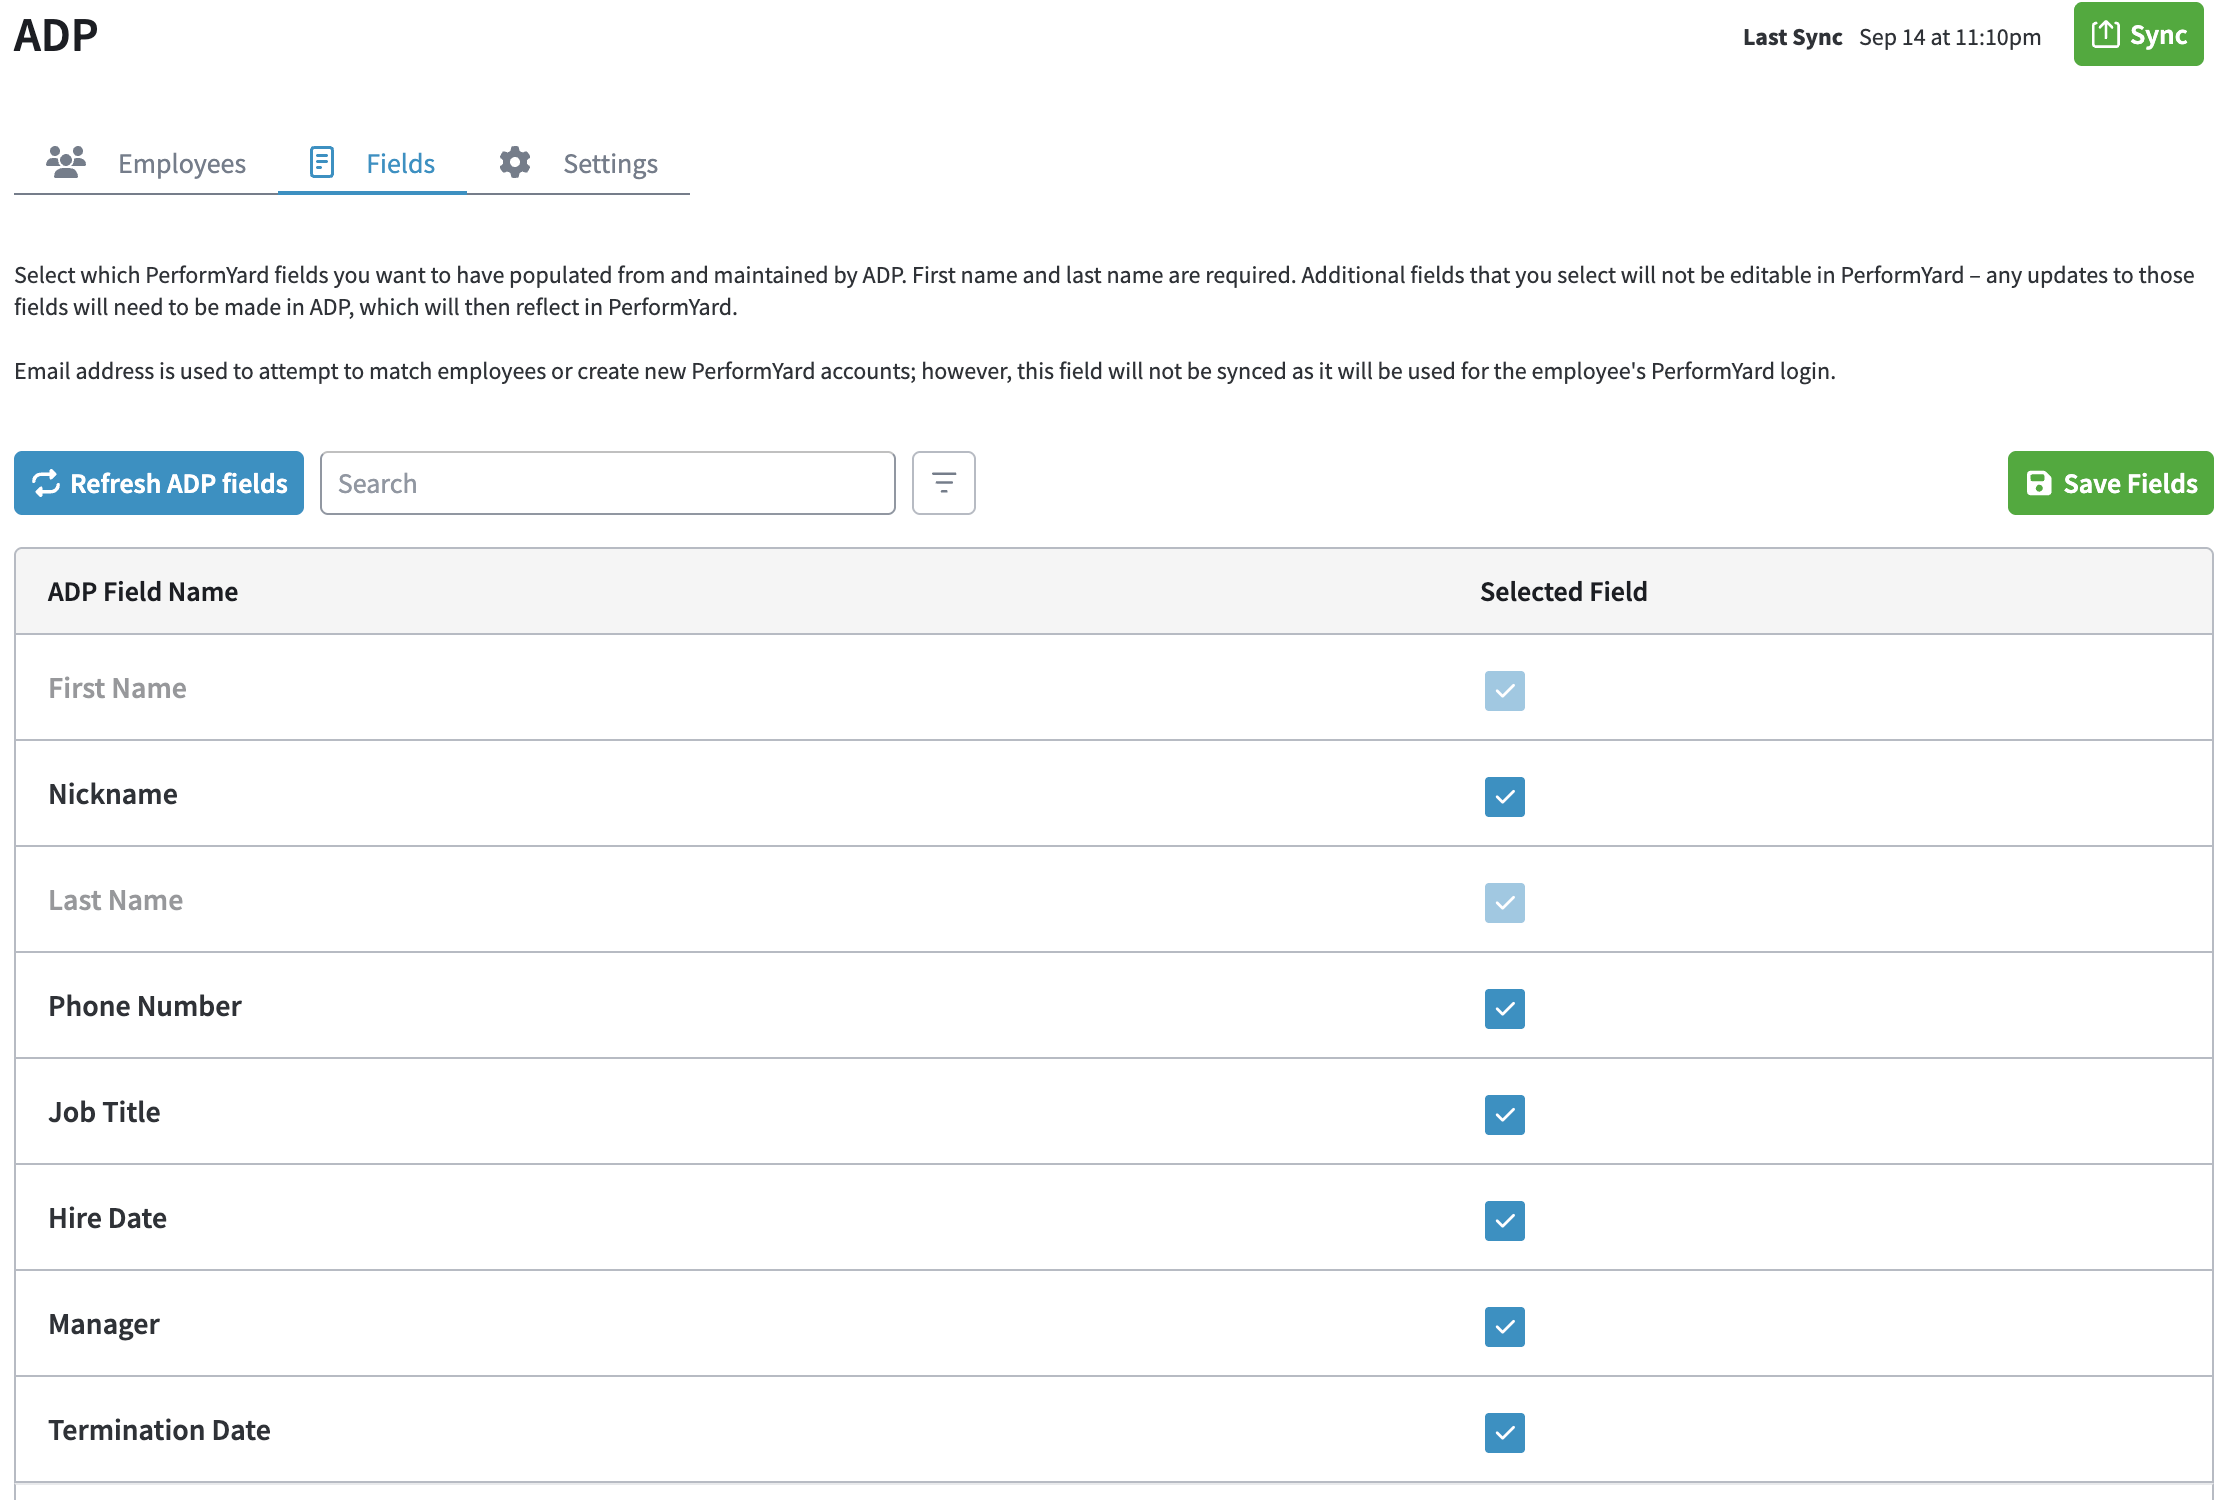Screen dimensions: 2234x1500
Task: Focus the Search input field
Action: point(608,483)
